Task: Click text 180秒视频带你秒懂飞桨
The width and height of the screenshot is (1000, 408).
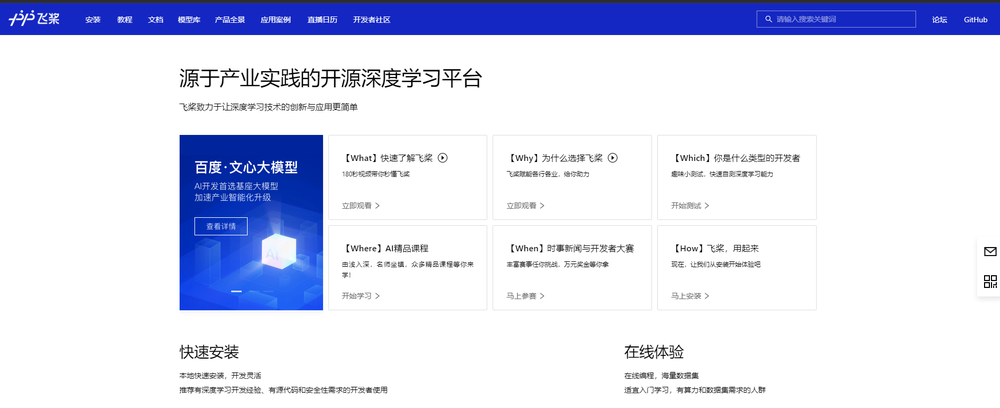Action: point(376,174)
